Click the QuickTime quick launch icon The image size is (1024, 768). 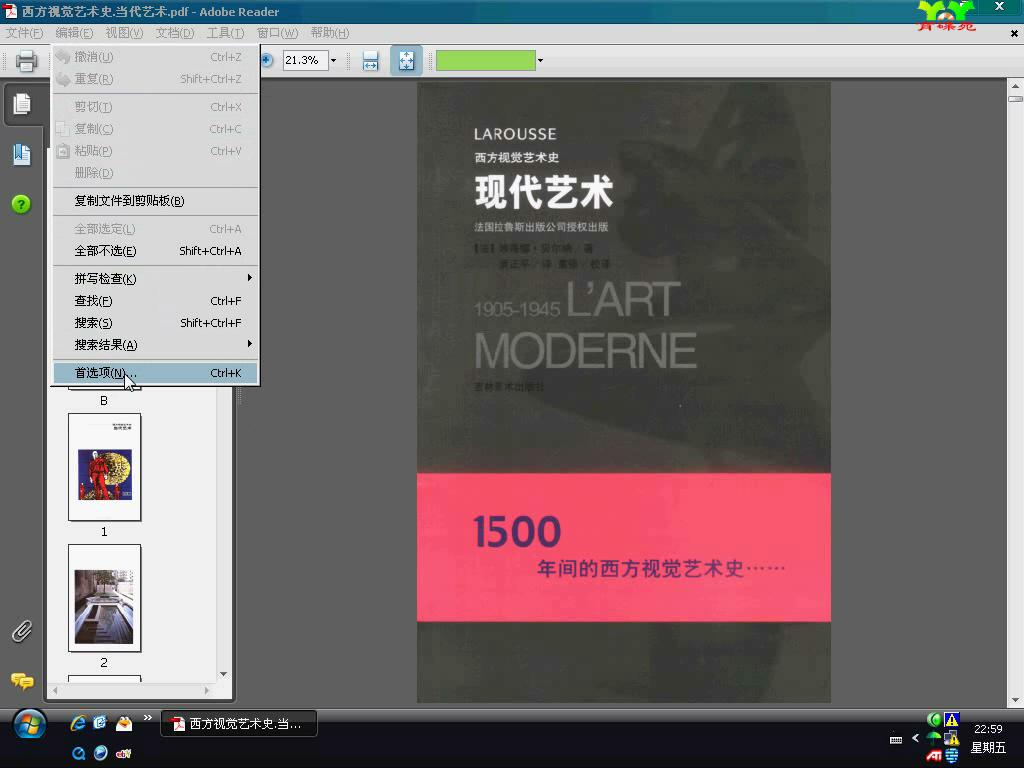pos(78,753)
